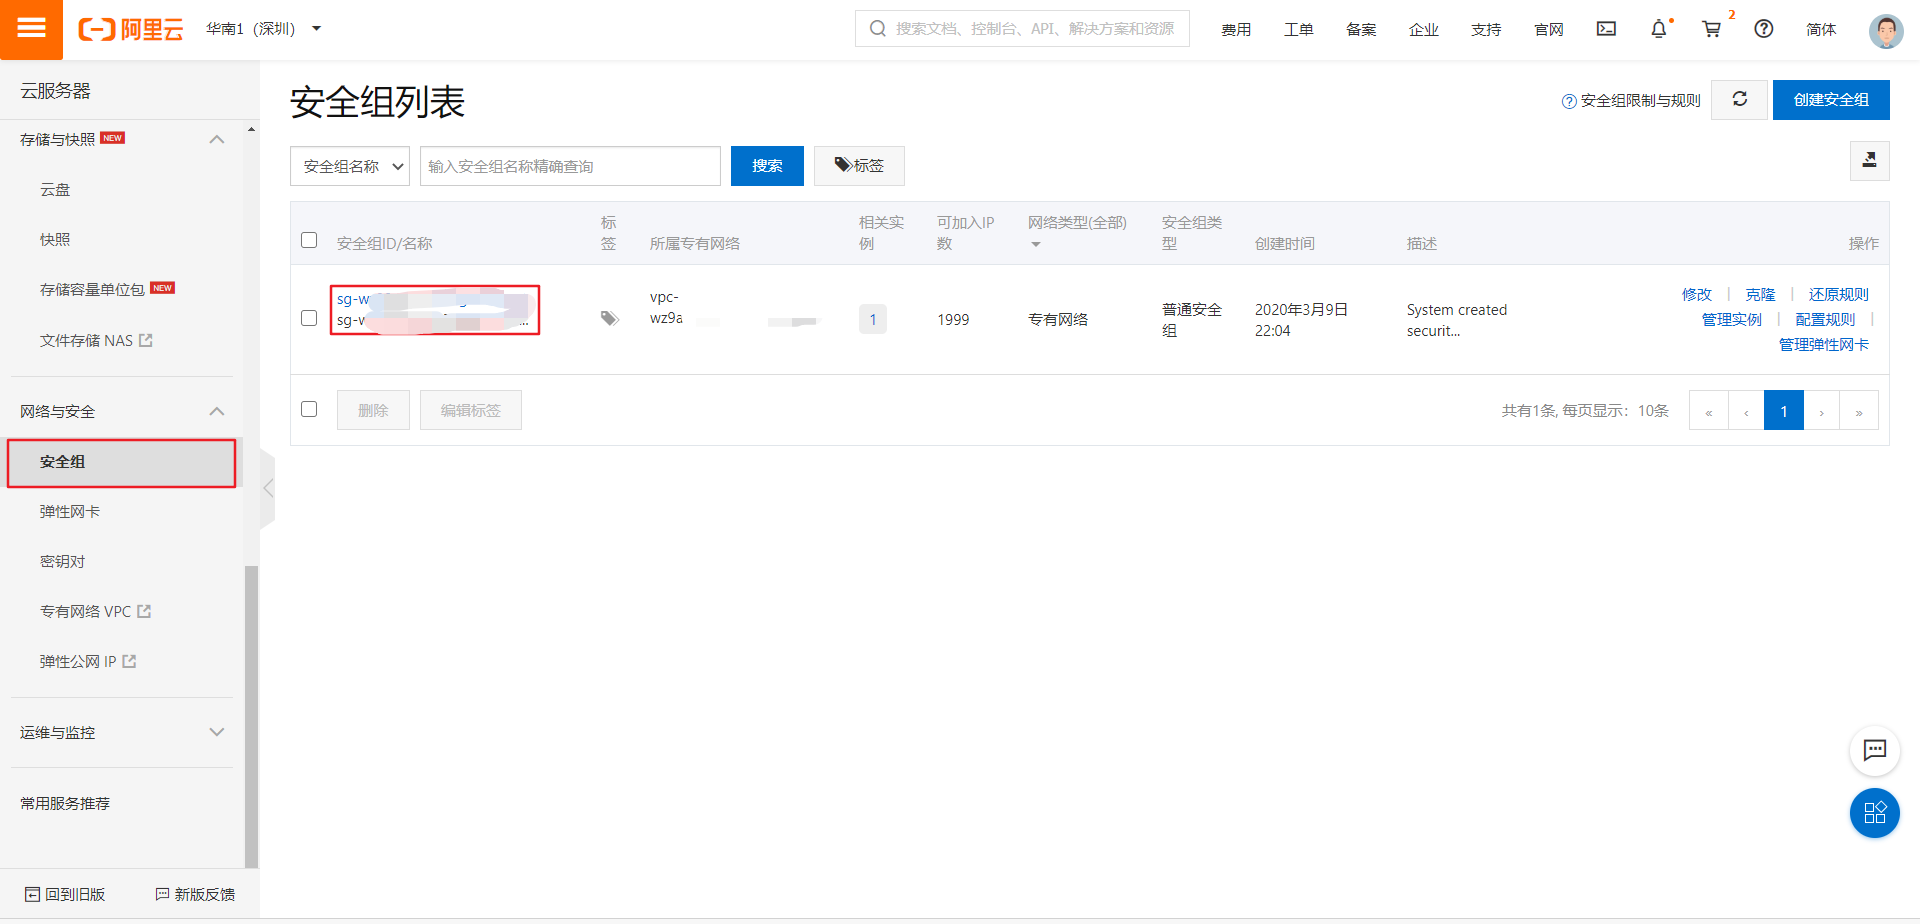Click 新版反馈 at the sidebar bottom
This screenshot has width=1920, height=924.
[195, 894]
